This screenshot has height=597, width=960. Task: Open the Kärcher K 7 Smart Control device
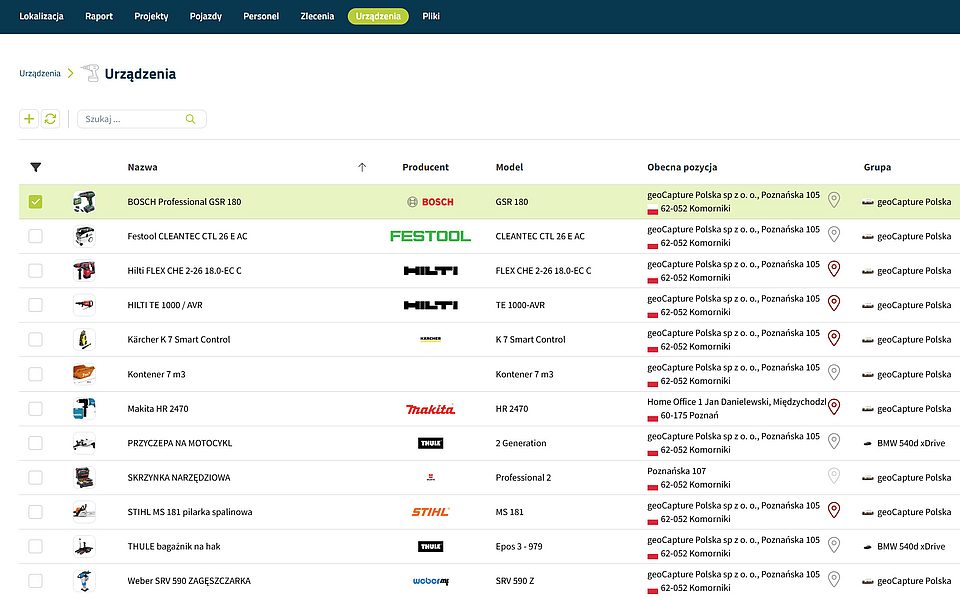point(179,340)
